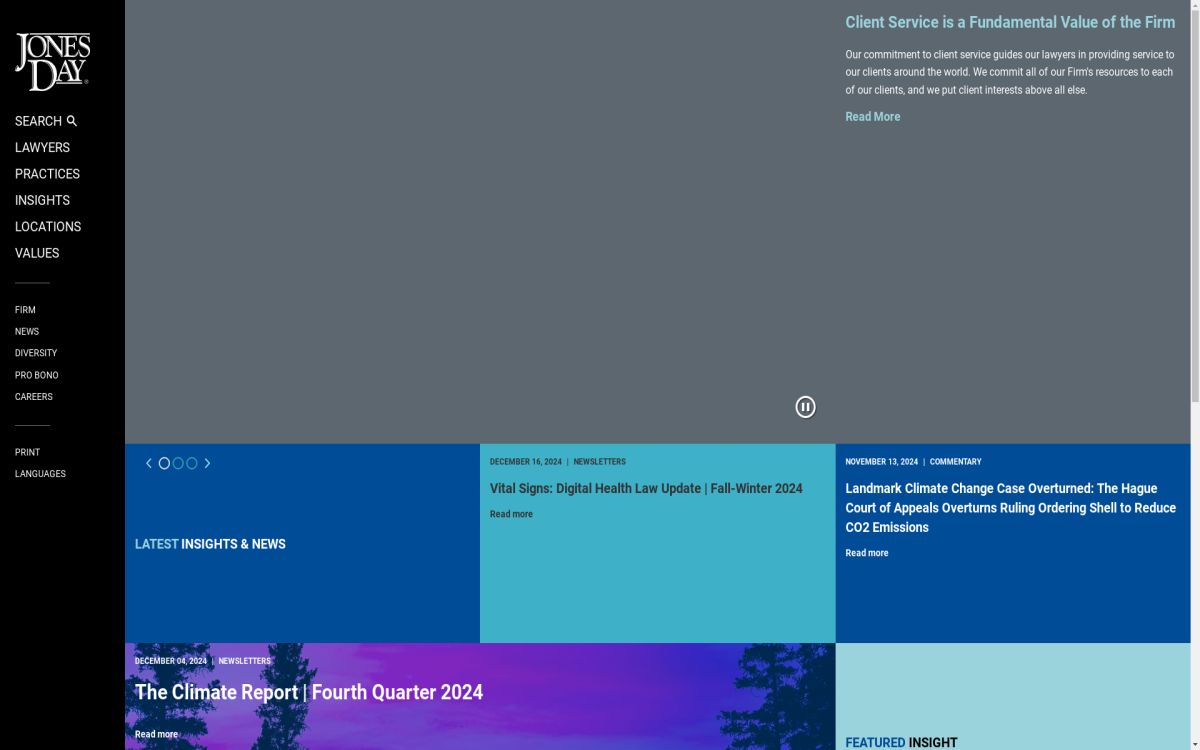Viewport: 1200px width, 750px height.
Task: Click Read More under Client Service
Action: tap(872, 117)
